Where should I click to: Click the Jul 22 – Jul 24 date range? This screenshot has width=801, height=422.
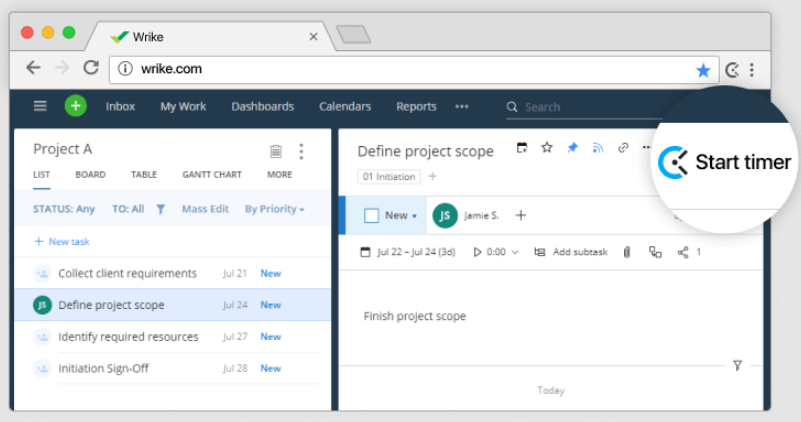tap(408, 252)
